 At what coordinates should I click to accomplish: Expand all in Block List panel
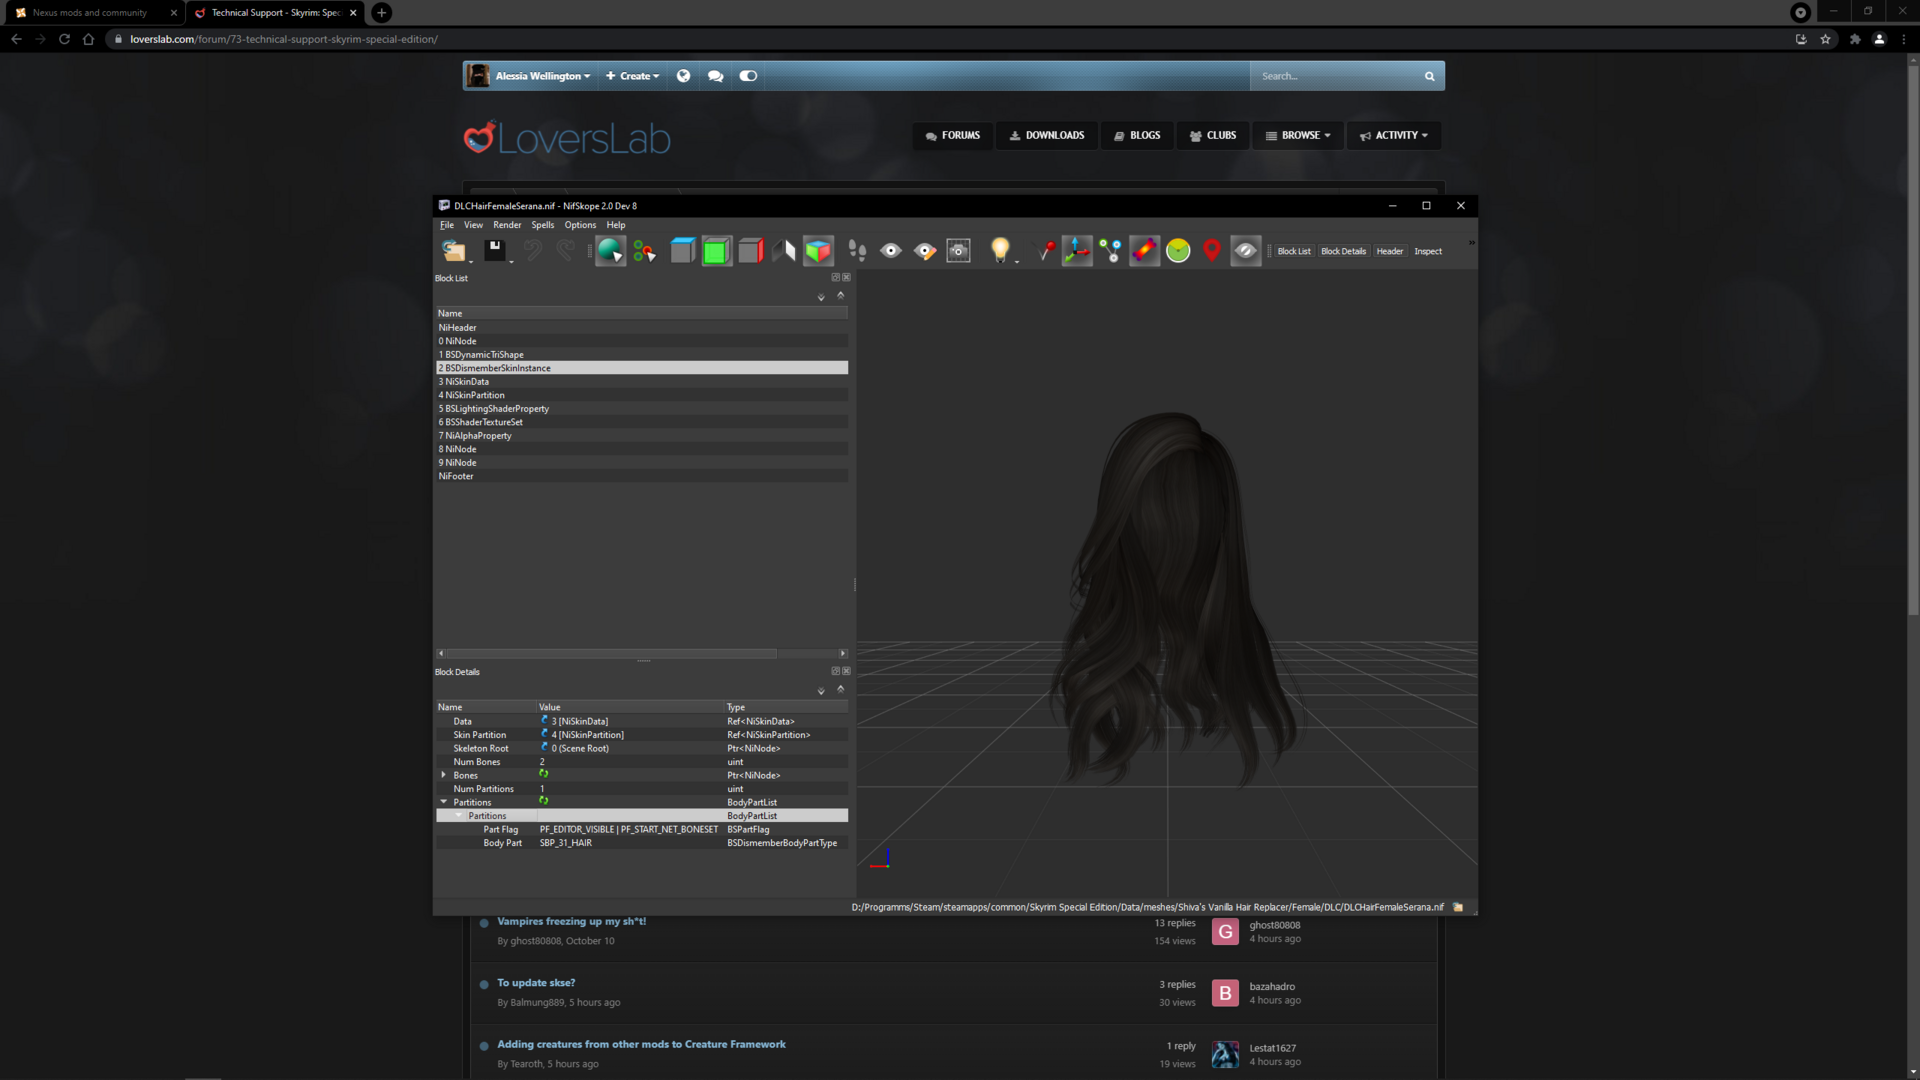tap(821, 297)
